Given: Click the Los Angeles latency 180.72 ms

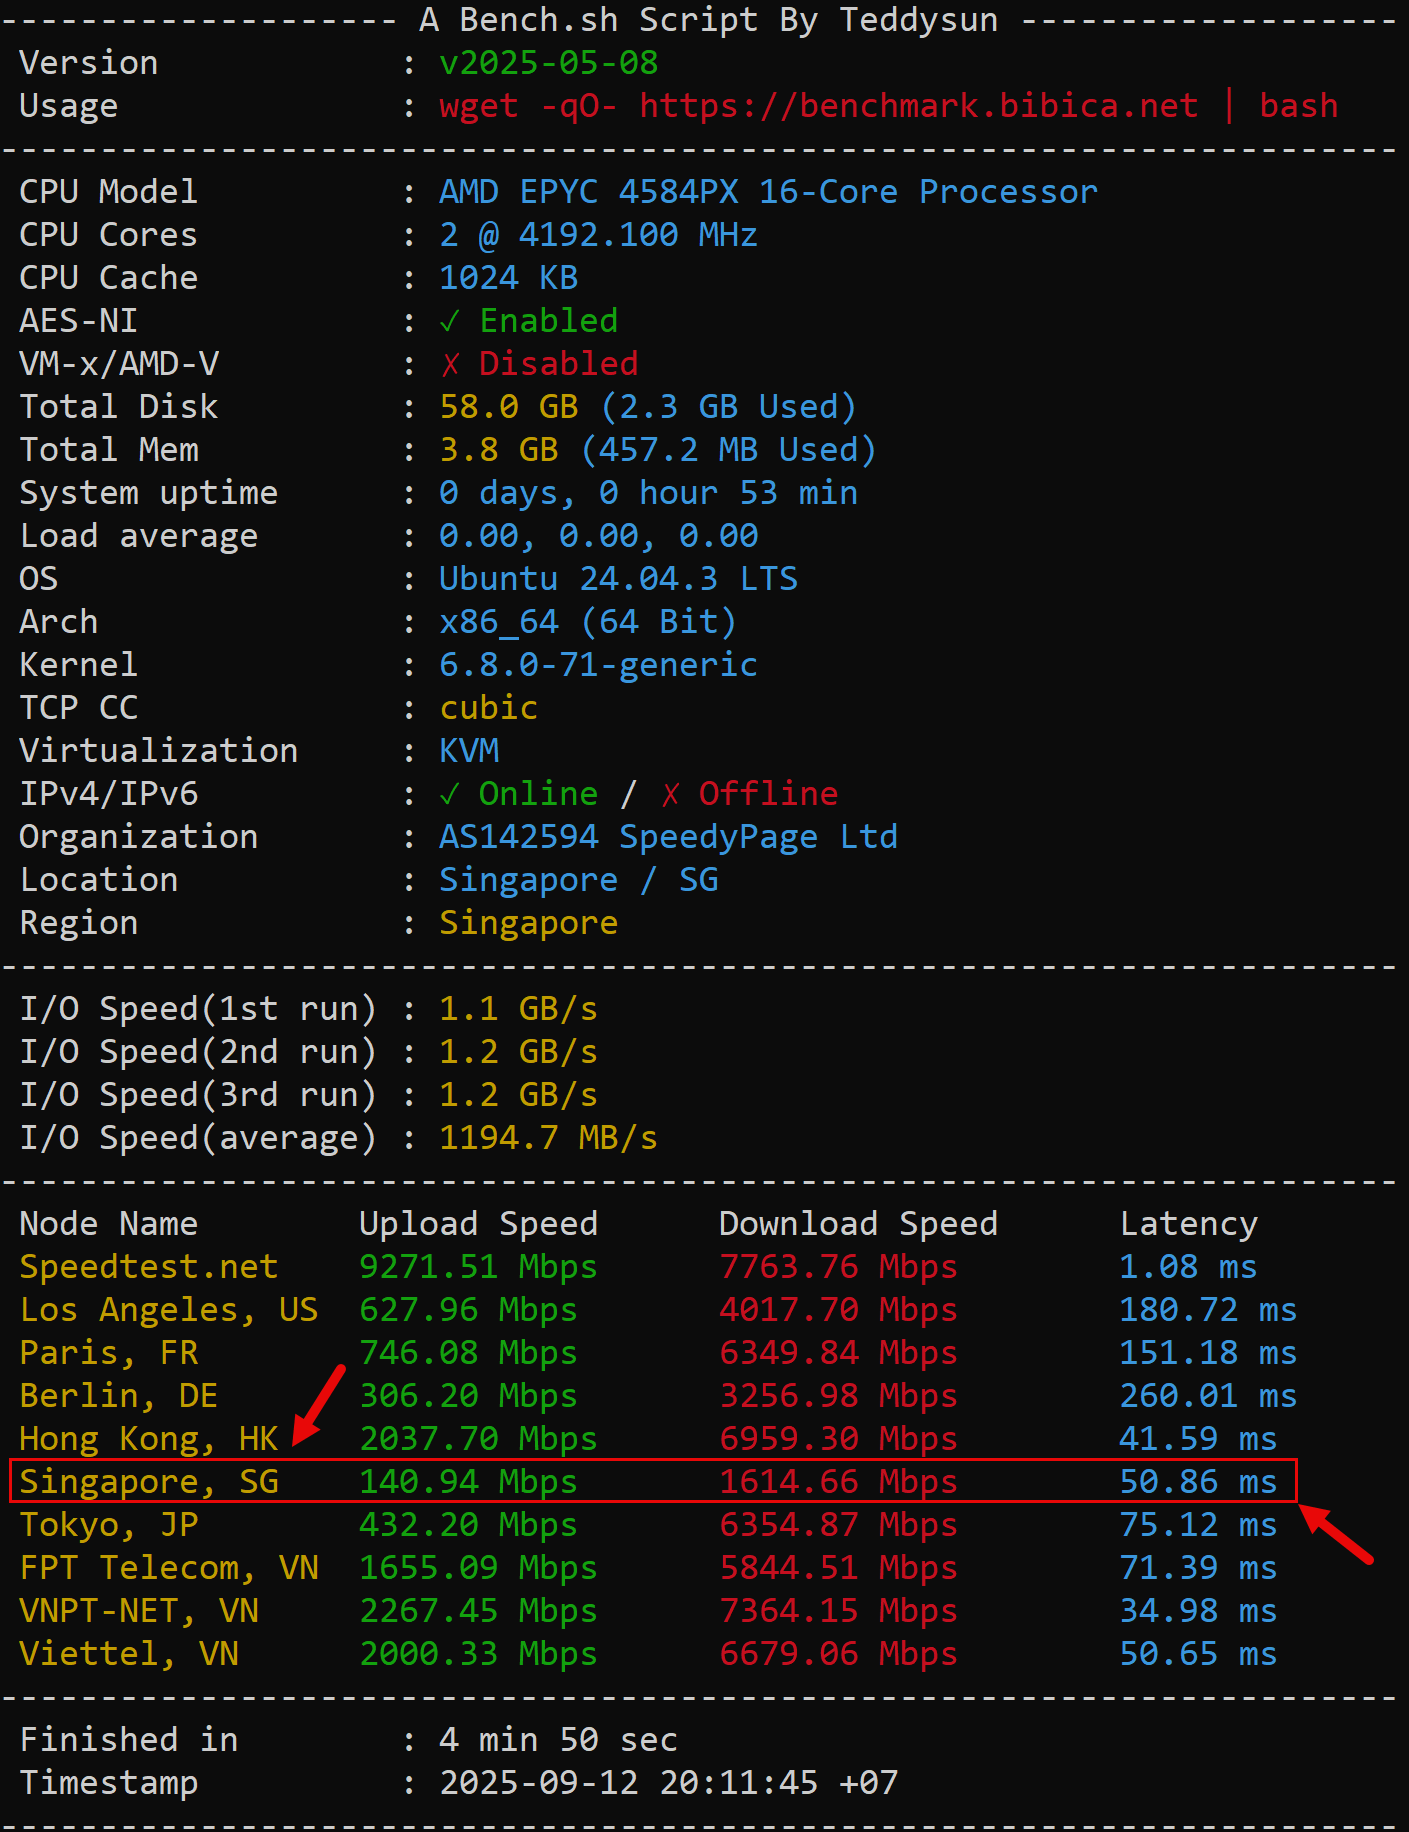Looking at the screenshot, I should point(1208,1310).
